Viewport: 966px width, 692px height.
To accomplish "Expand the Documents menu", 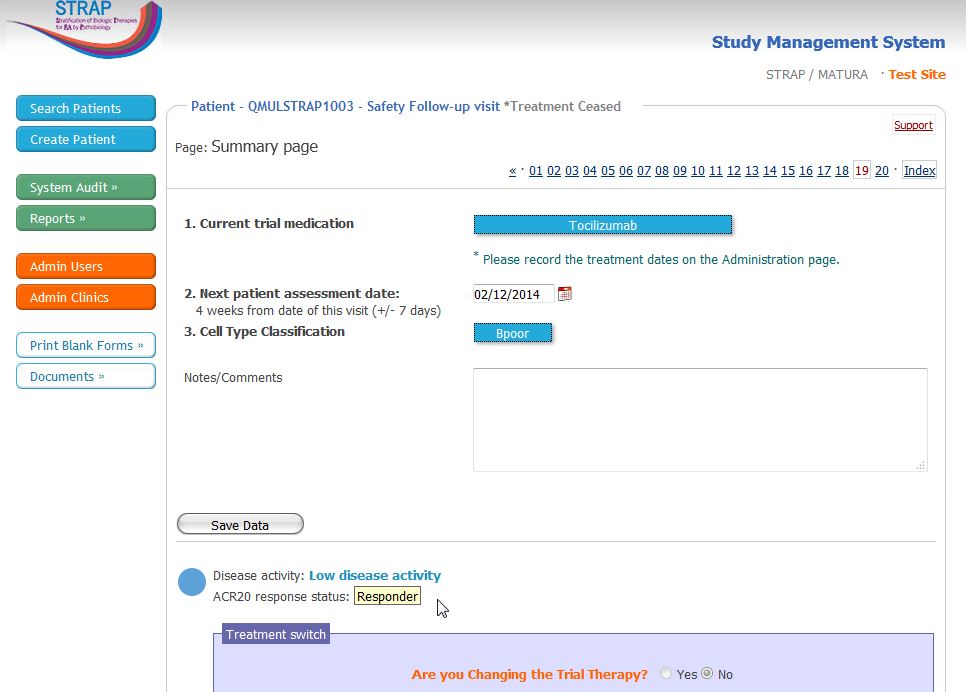I will pos(86,376).
